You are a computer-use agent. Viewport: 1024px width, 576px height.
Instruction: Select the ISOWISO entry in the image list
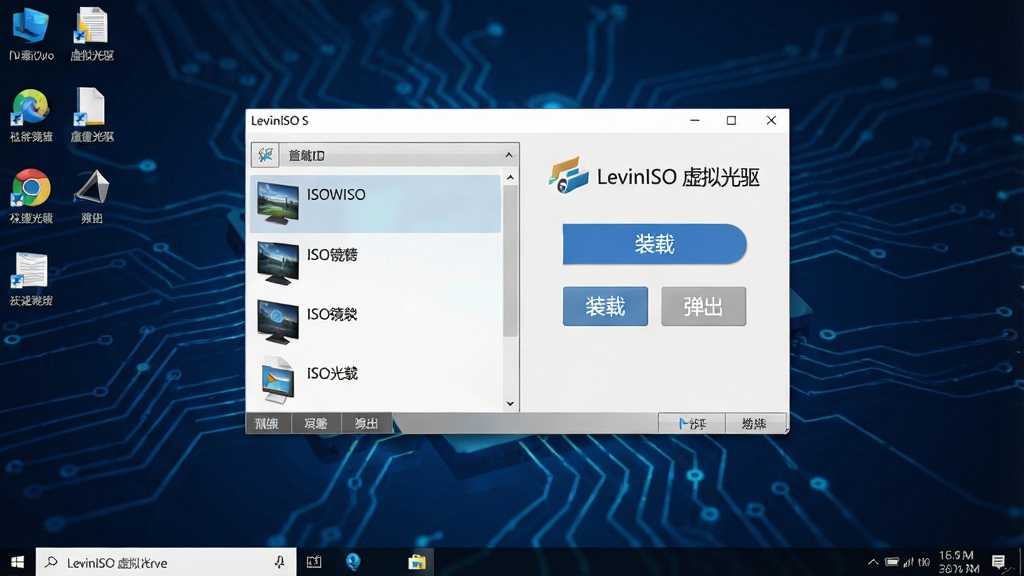[x=376, y=204]
